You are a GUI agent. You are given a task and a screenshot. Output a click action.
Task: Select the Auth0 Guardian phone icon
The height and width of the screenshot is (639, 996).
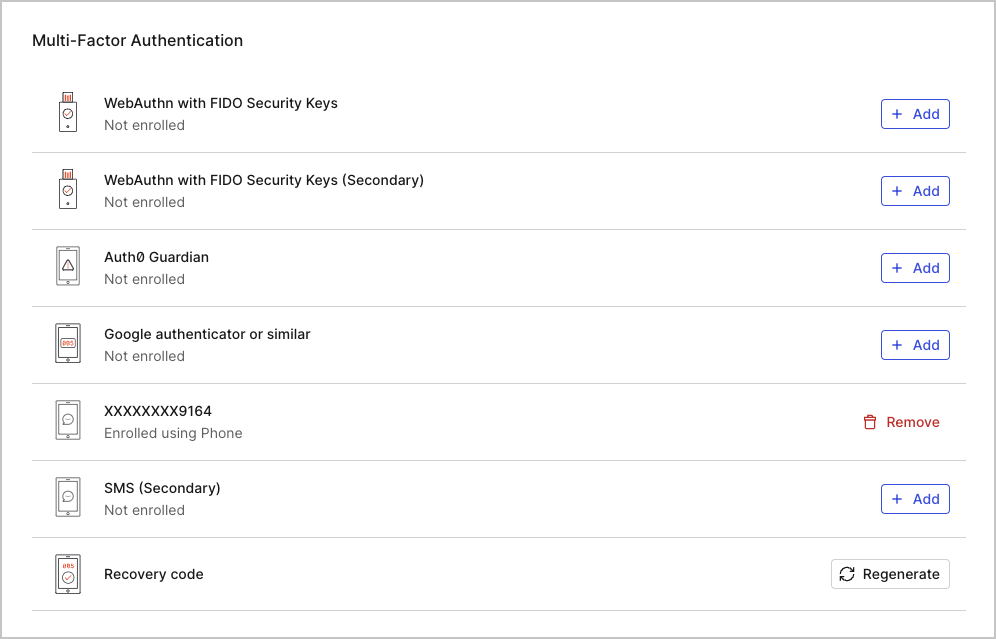click(67, 267)
